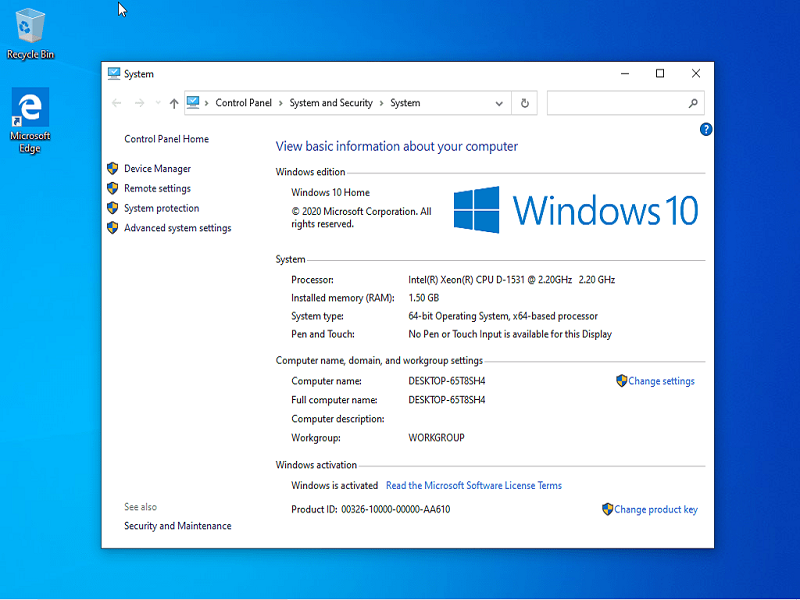Image resolution: width=800 pixels, height=600 pixels.
Task: Open Help with the blue question mark
Action: 706,130
